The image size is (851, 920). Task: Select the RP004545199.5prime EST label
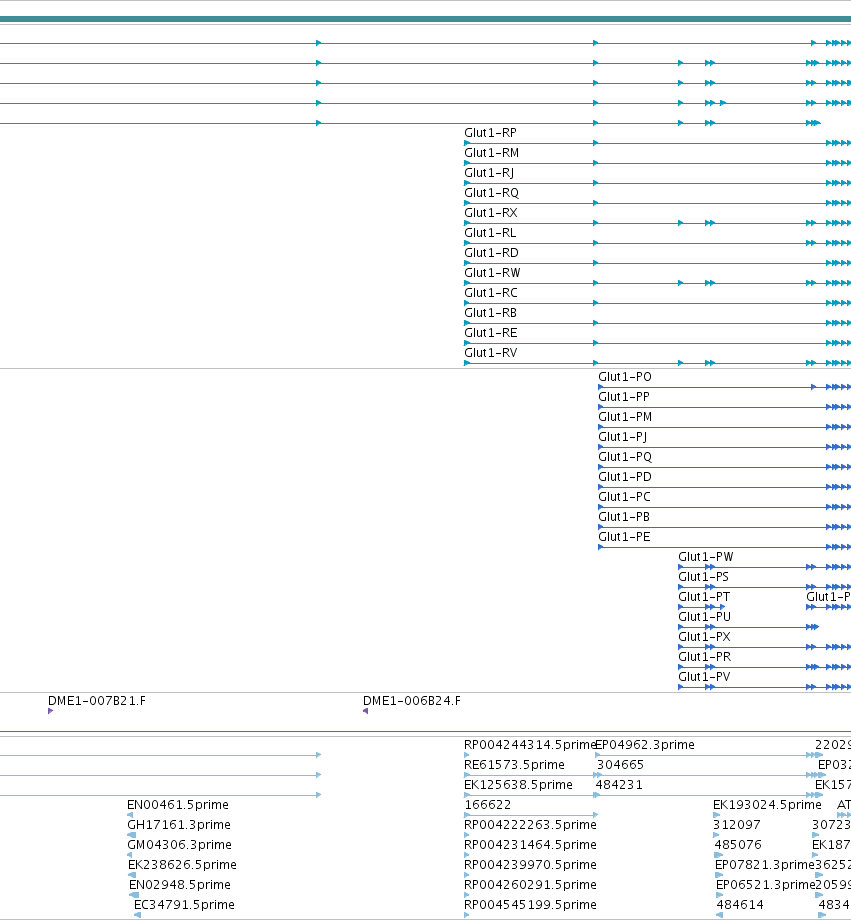pyautogui.click(x=530, y=904)
